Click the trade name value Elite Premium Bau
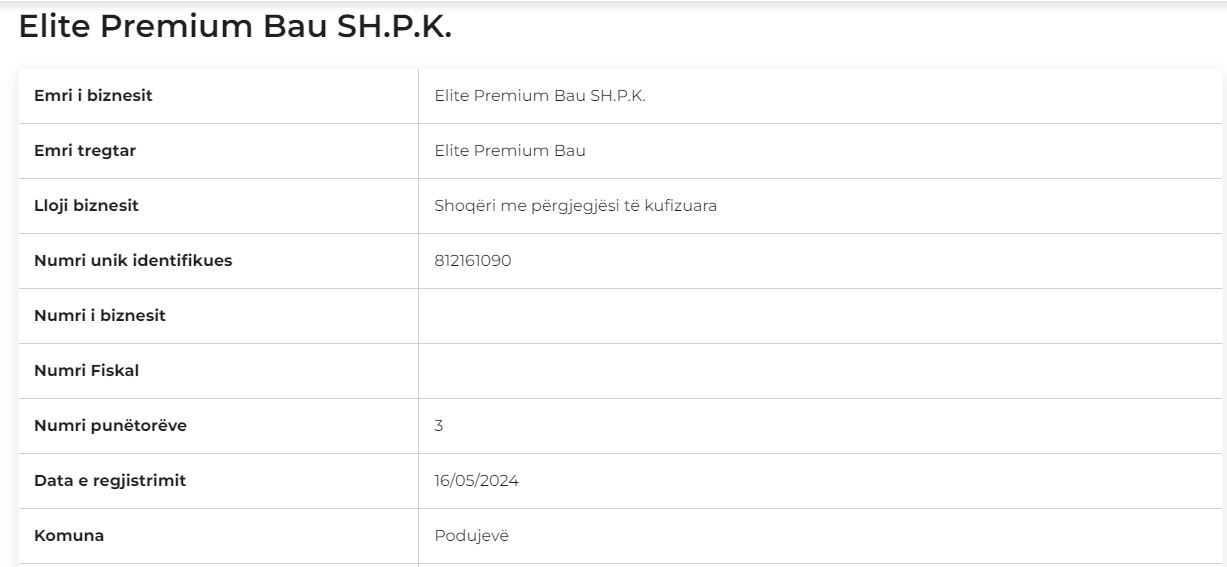This screenshot has width=1227, height=567. [x=510, y=151]
